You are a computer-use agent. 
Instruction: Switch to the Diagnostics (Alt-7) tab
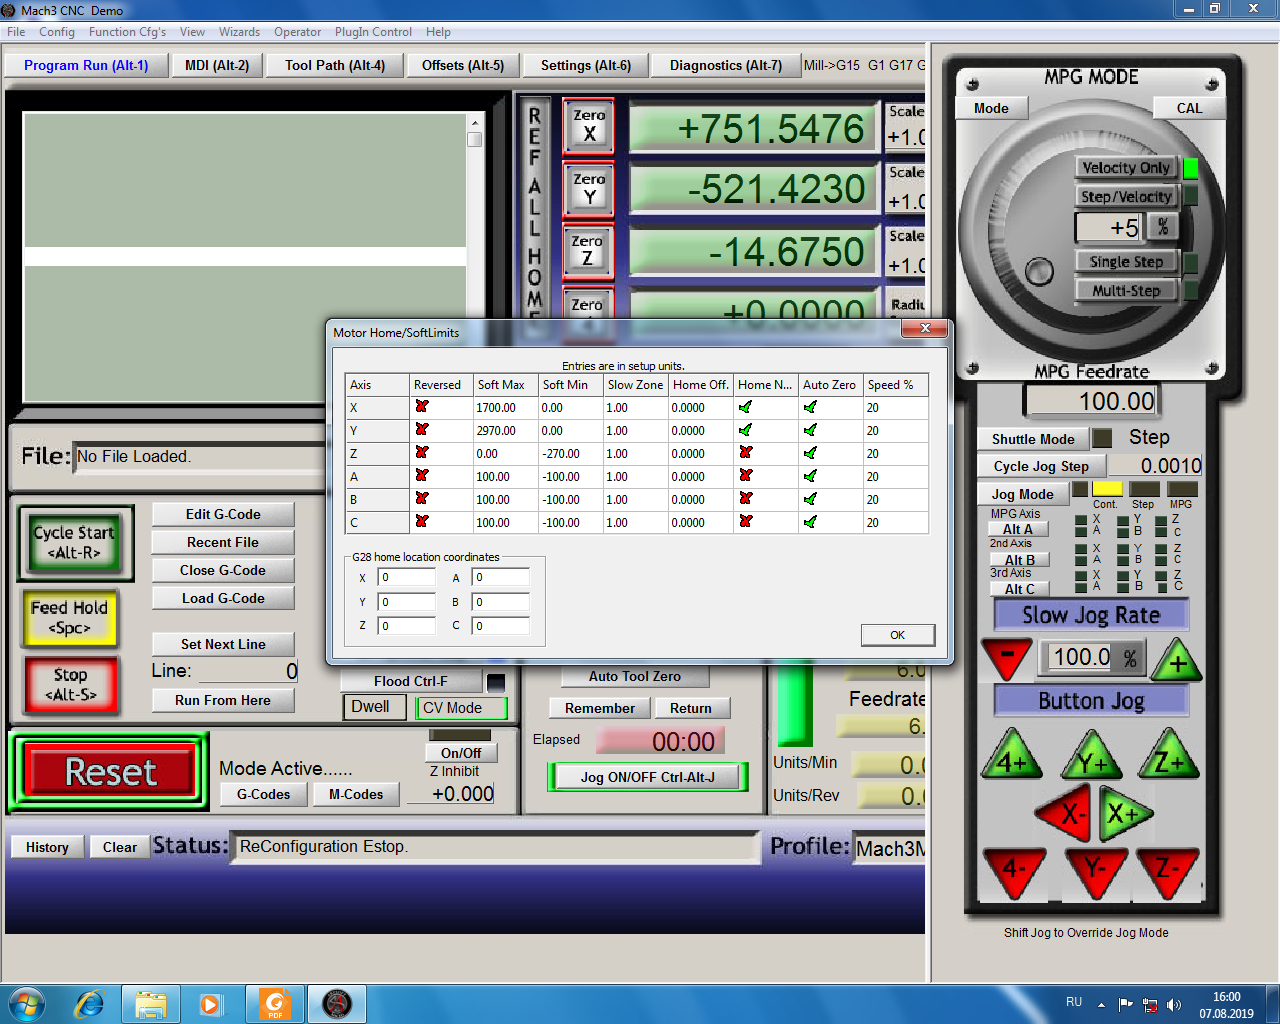(726, 65)
